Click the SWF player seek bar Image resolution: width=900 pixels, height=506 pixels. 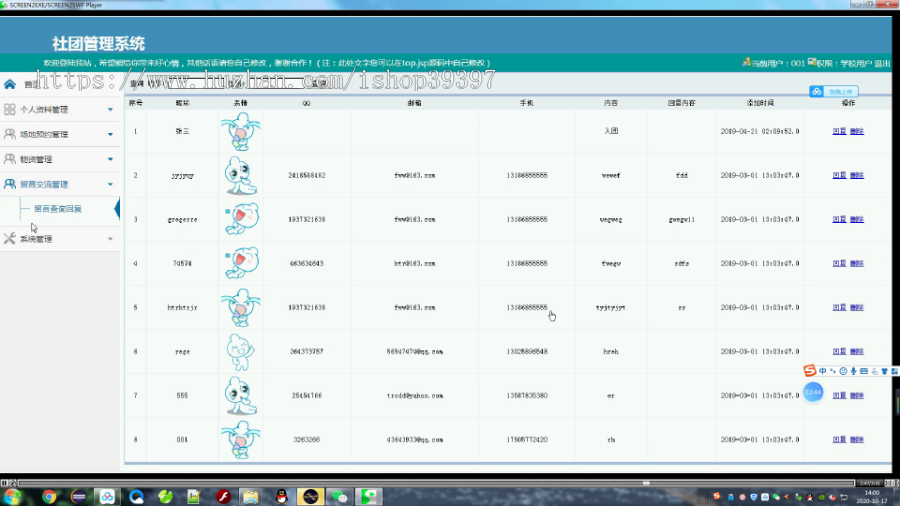(x=436, y=483)
